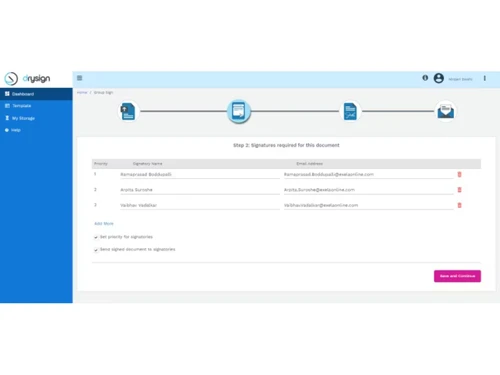Click the Signatory Name column header
Image resolution: width=500 pixels, height=375 pixels.
[x=147, y=164]
